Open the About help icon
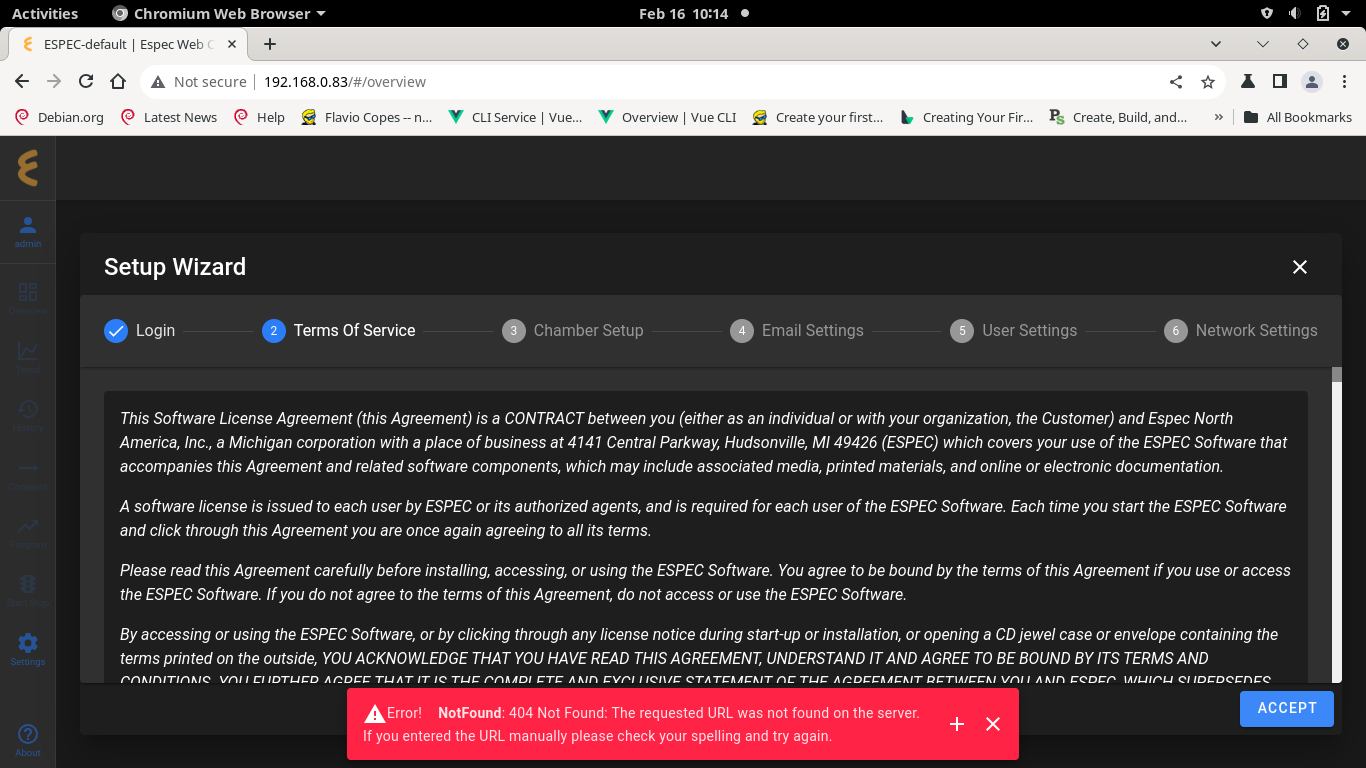 28,740
